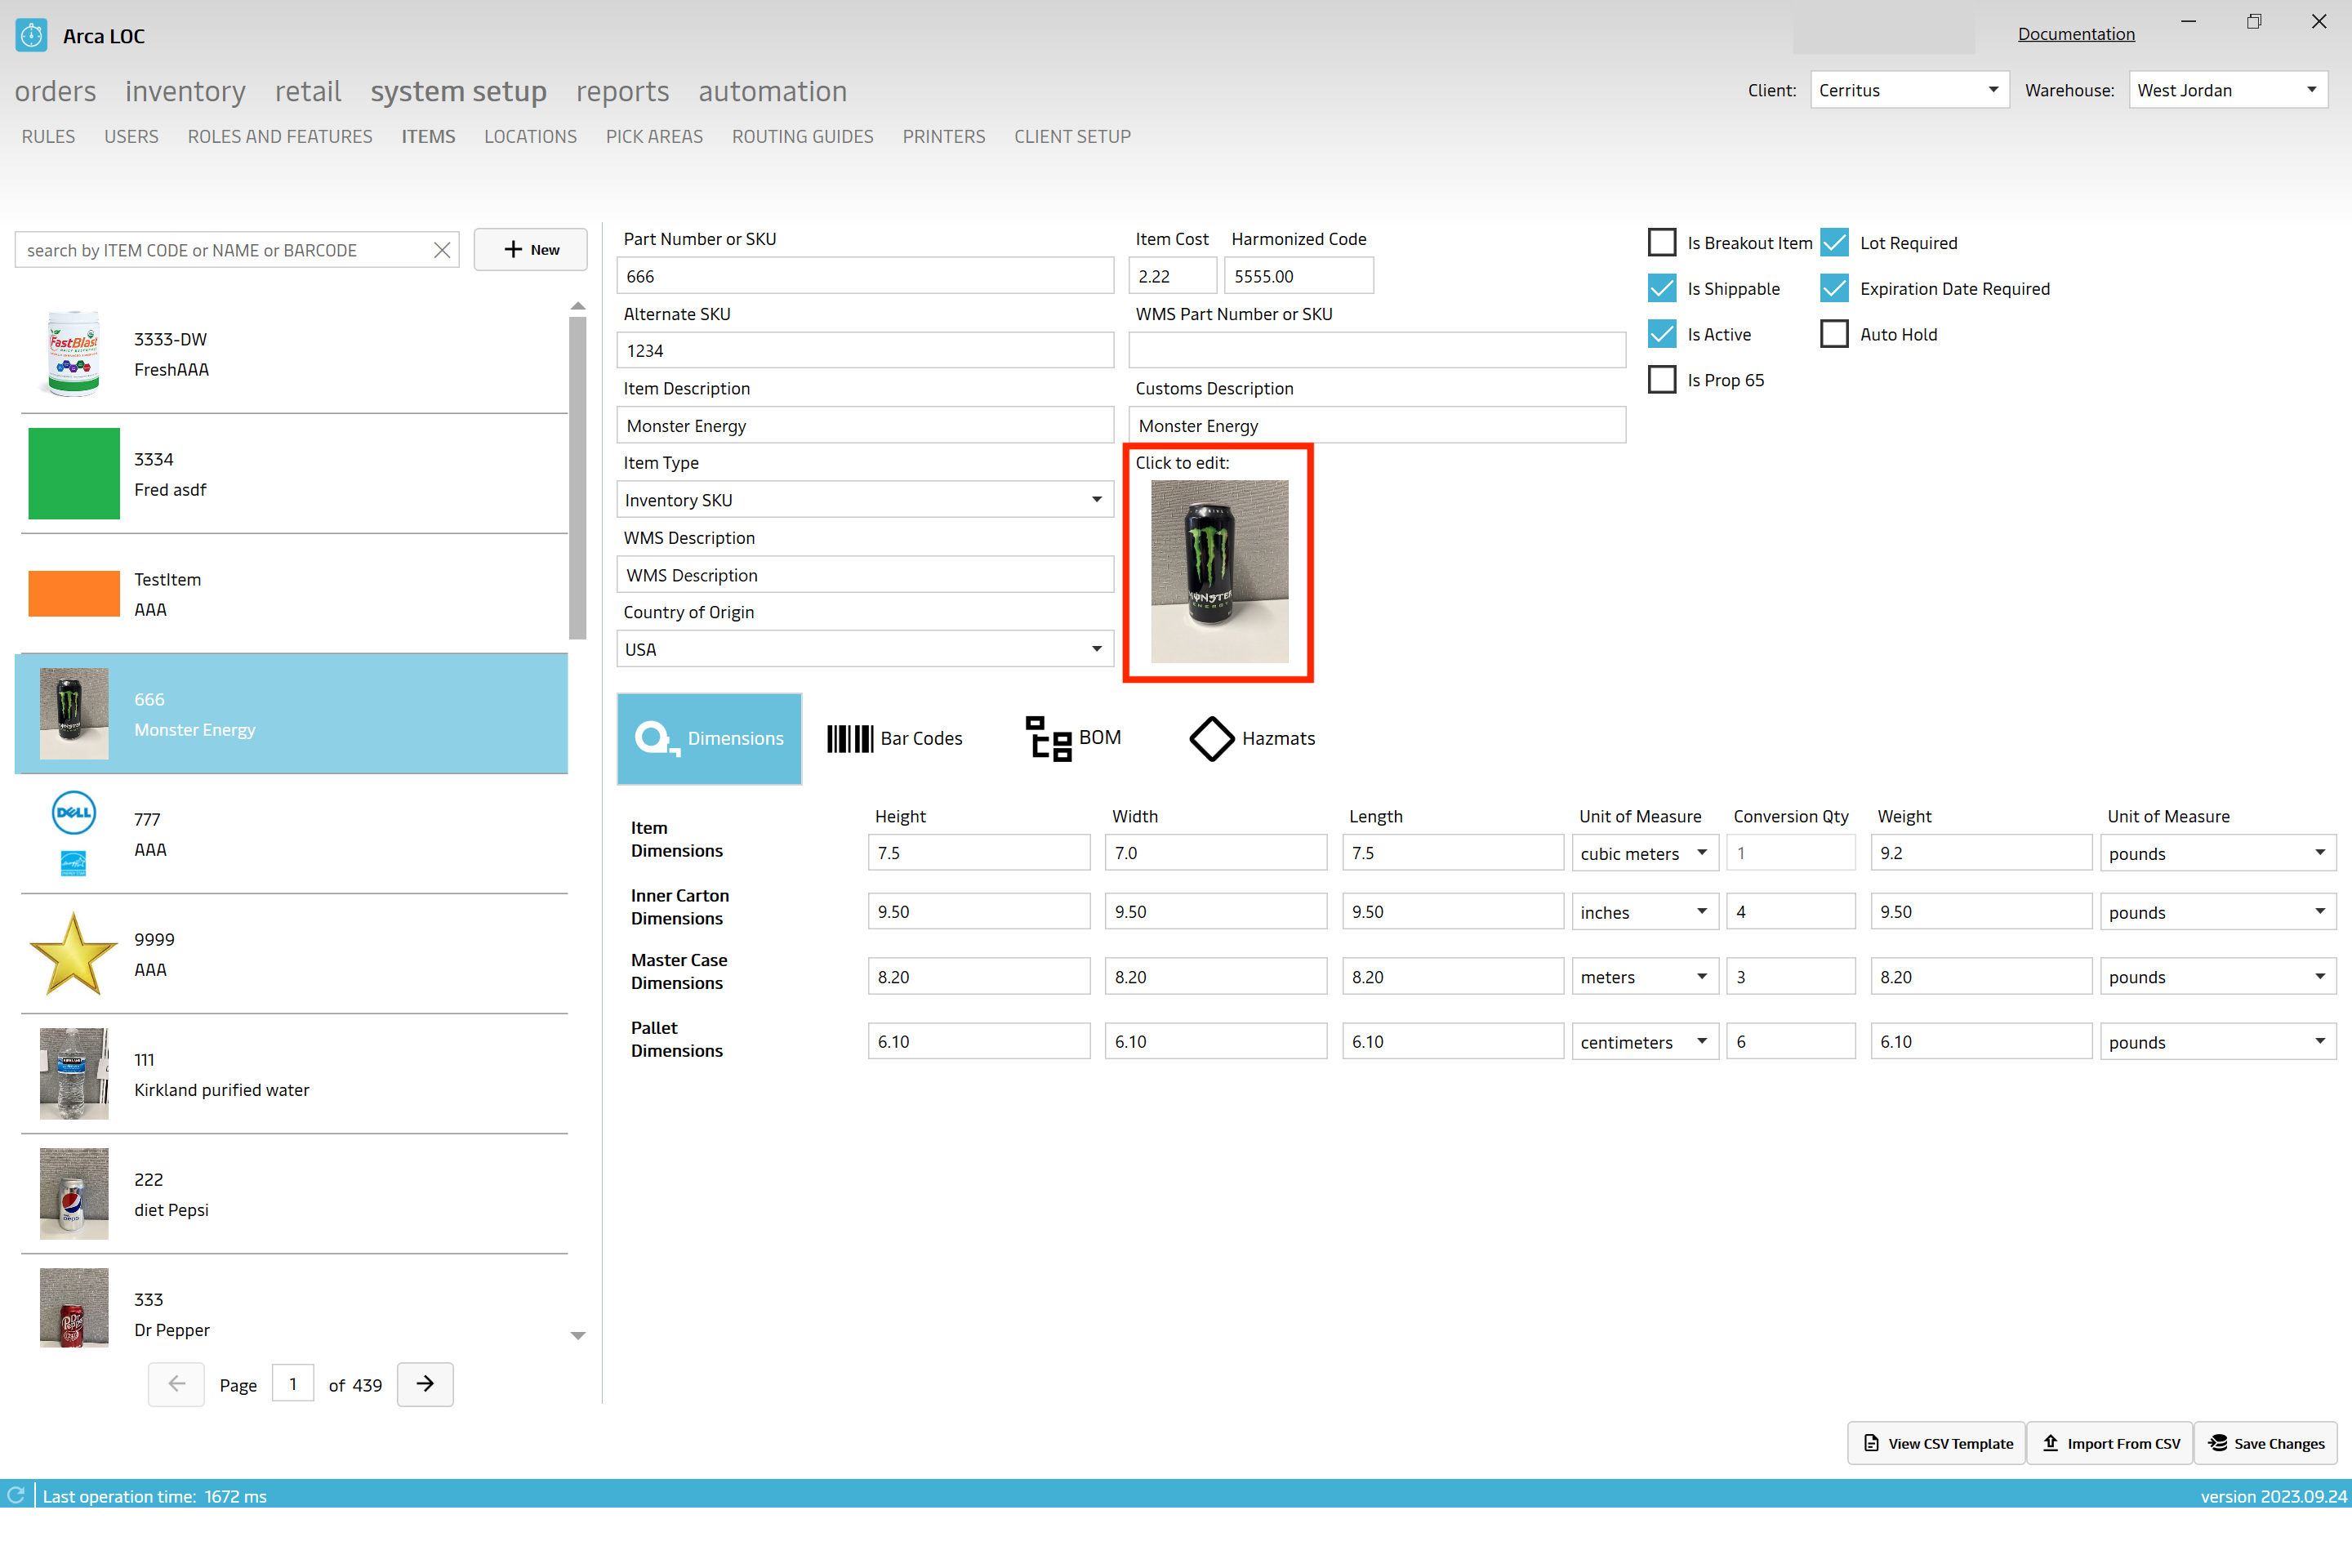Screen dimensions: 2352x1568
Task: Enable Auto Hold checkbox
Action: 1834,334
